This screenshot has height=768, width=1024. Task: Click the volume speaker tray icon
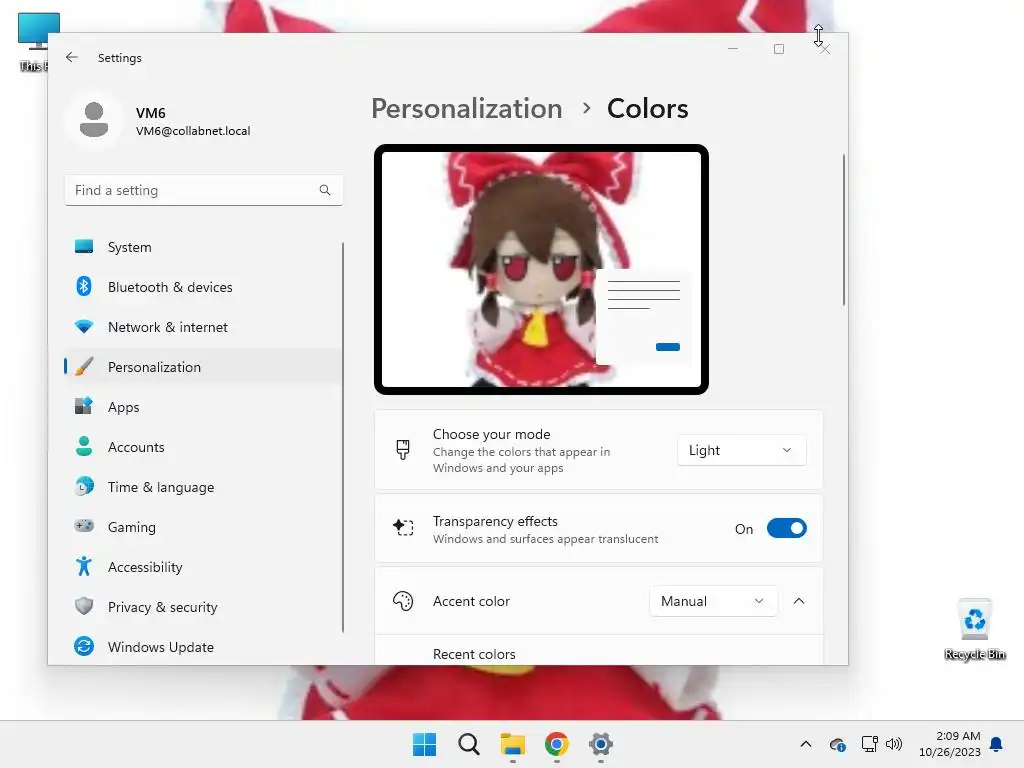[893, 744]
